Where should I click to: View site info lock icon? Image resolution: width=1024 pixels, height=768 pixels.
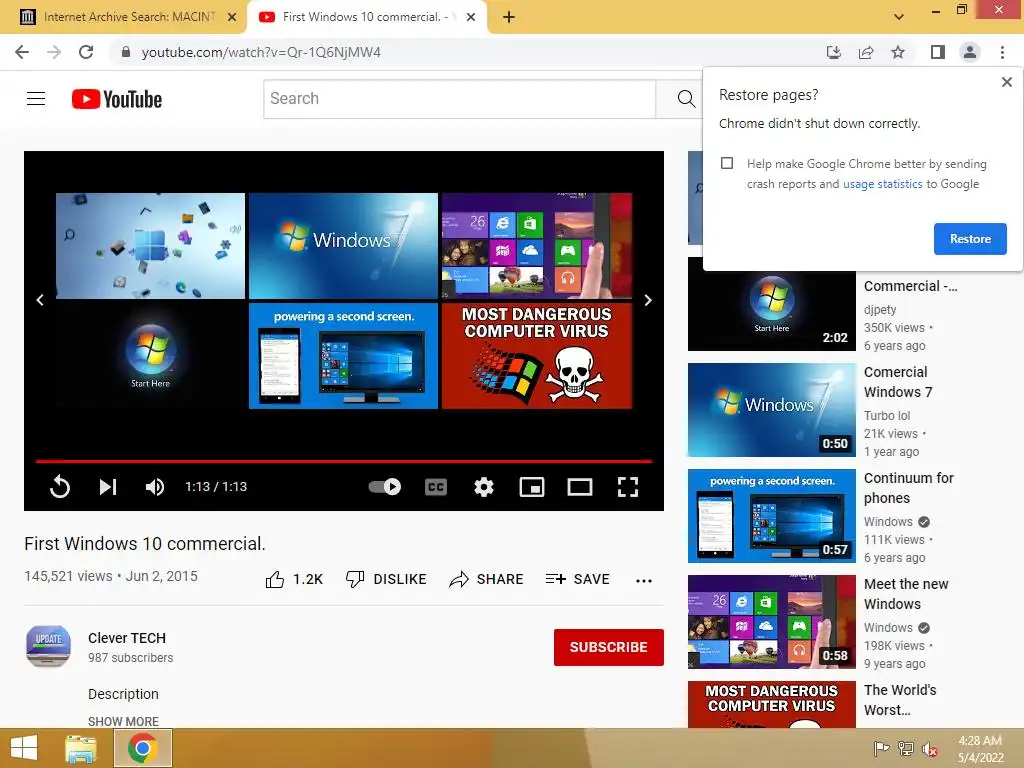coord(126,52)
